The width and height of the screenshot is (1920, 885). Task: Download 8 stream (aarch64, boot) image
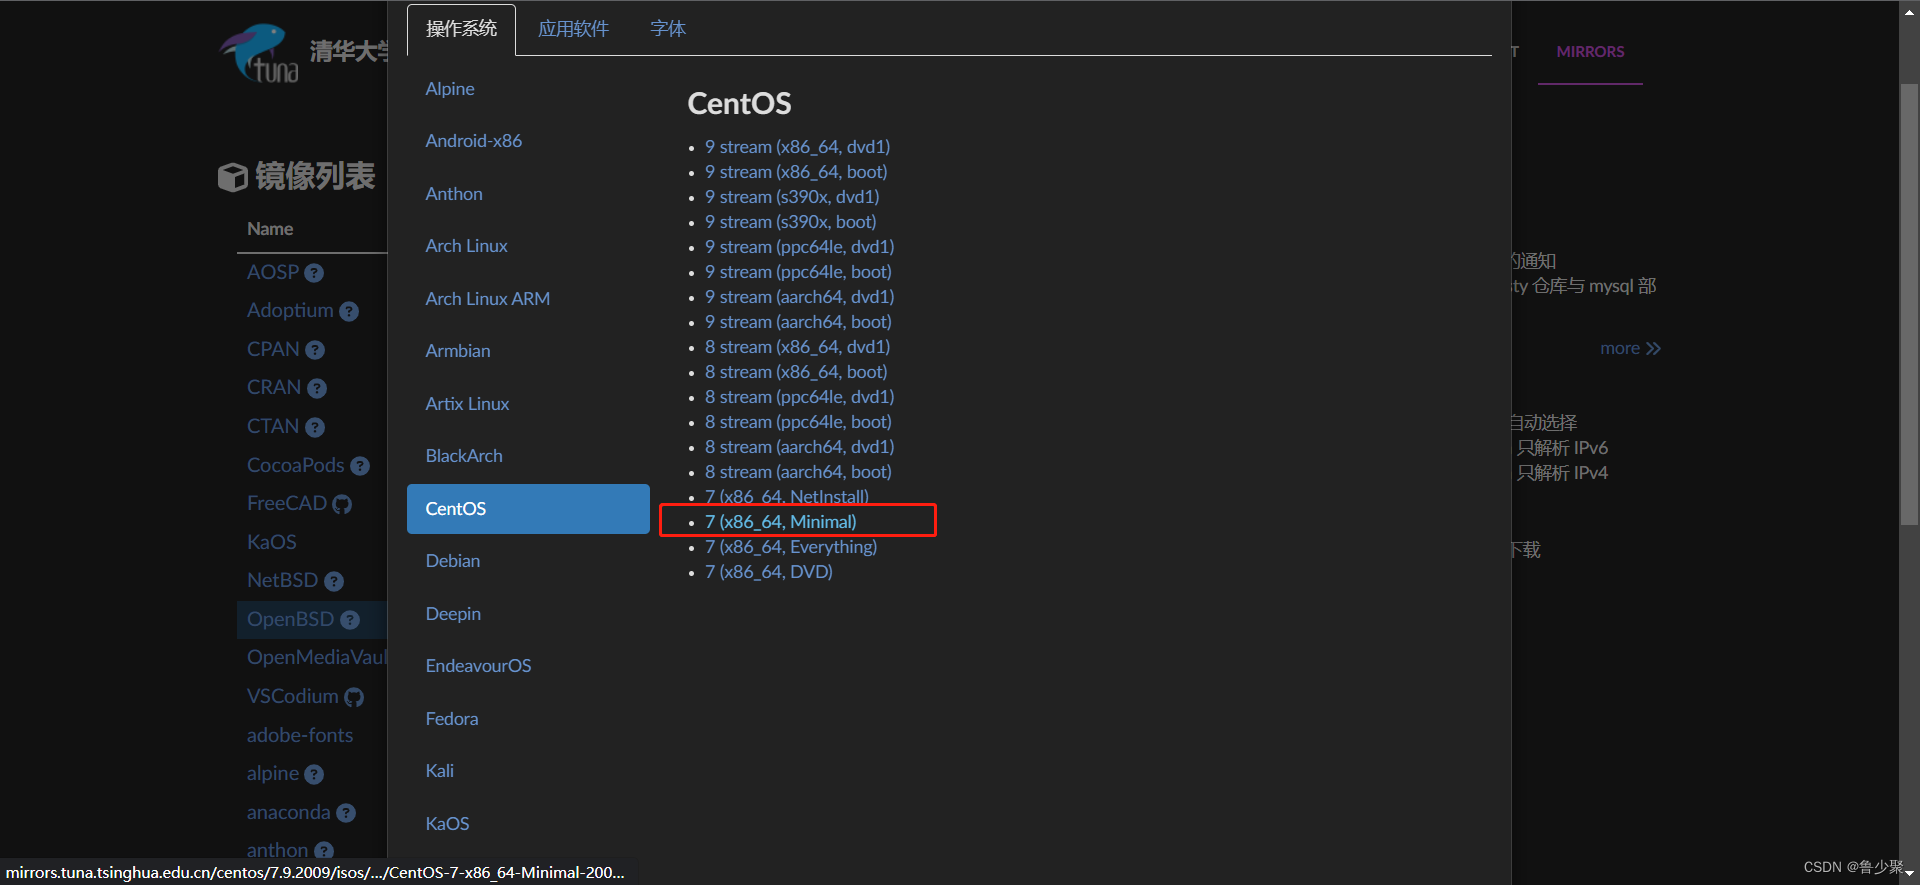click(x=798, y=472)
